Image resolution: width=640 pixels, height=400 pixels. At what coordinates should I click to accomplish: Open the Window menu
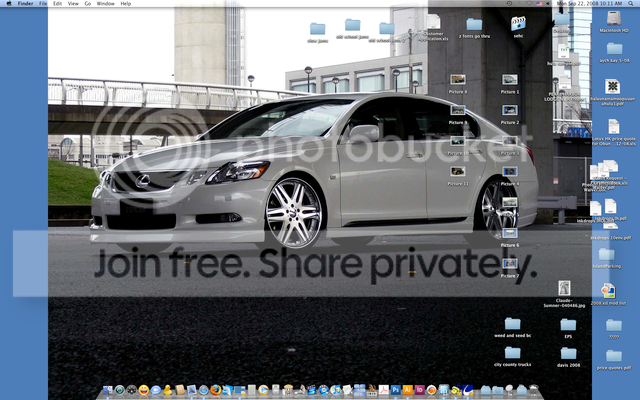[106, 4]
